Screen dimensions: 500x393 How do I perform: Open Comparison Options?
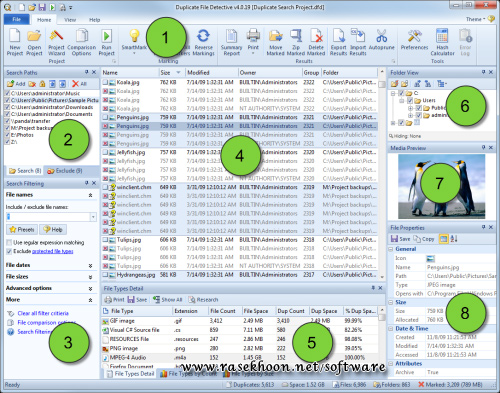pos(82,43)
